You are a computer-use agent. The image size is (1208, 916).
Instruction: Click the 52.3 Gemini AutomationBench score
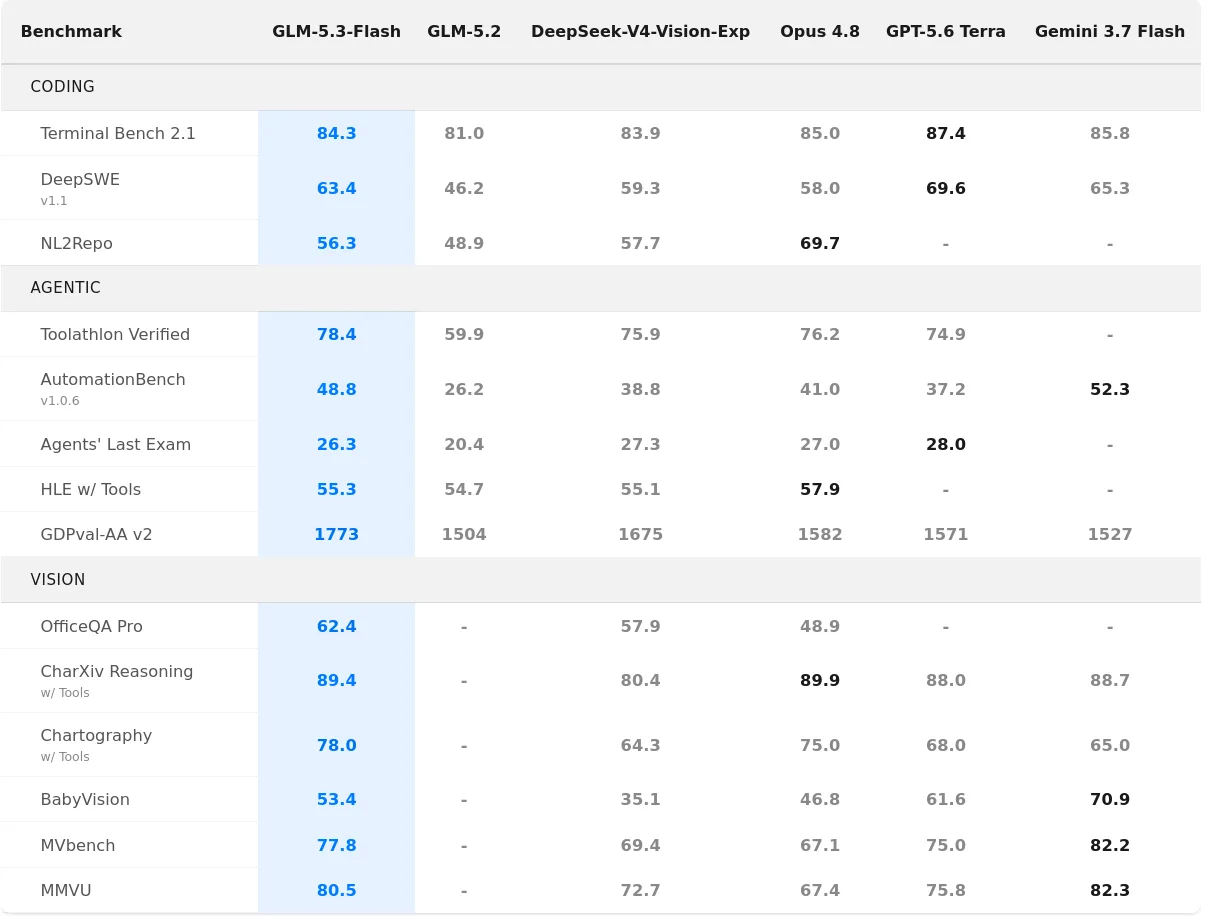click(x=1110, y=390)
